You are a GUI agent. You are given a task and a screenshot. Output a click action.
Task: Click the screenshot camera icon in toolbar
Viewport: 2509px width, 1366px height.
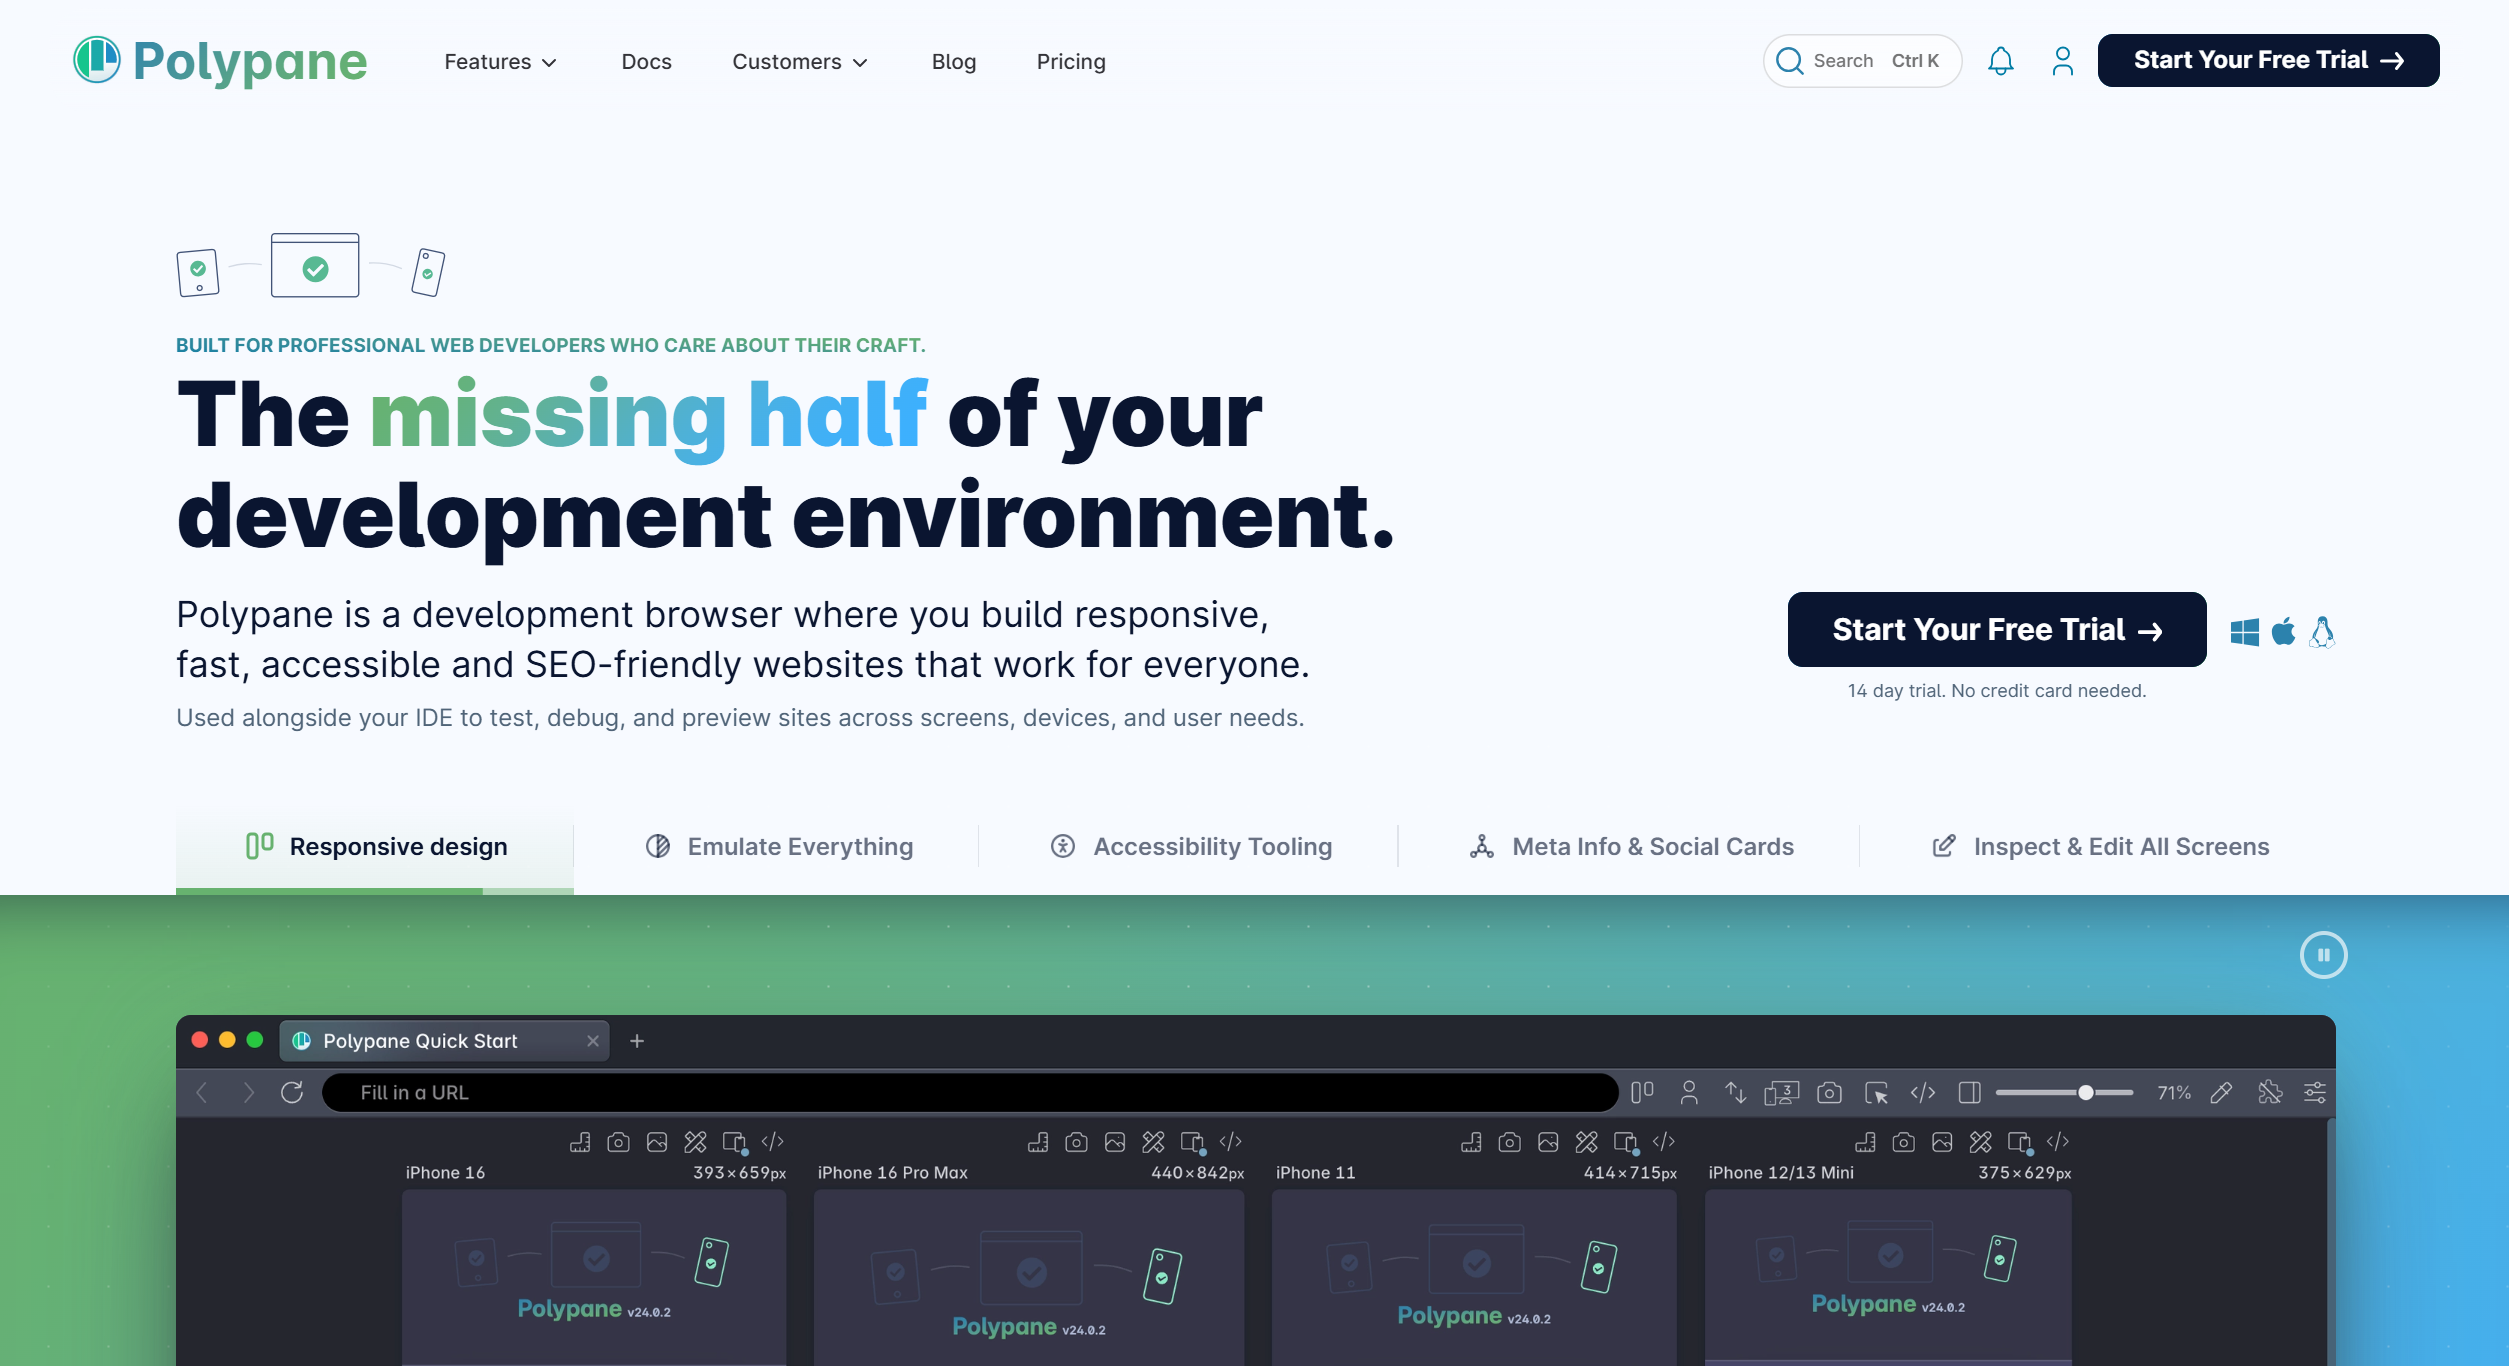pos(1829,1092)
